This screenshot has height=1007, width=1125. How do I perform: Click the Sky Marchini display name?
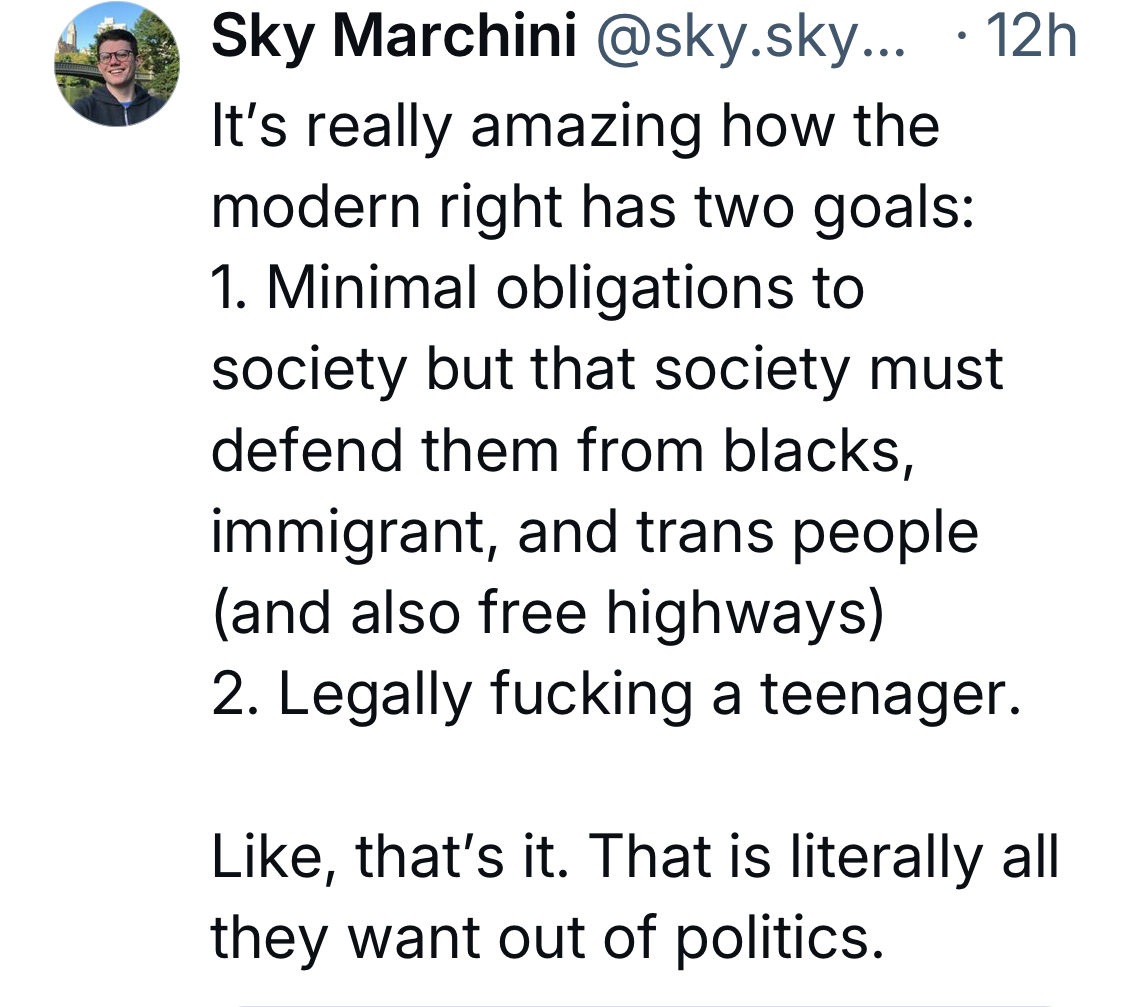point(394,37)
